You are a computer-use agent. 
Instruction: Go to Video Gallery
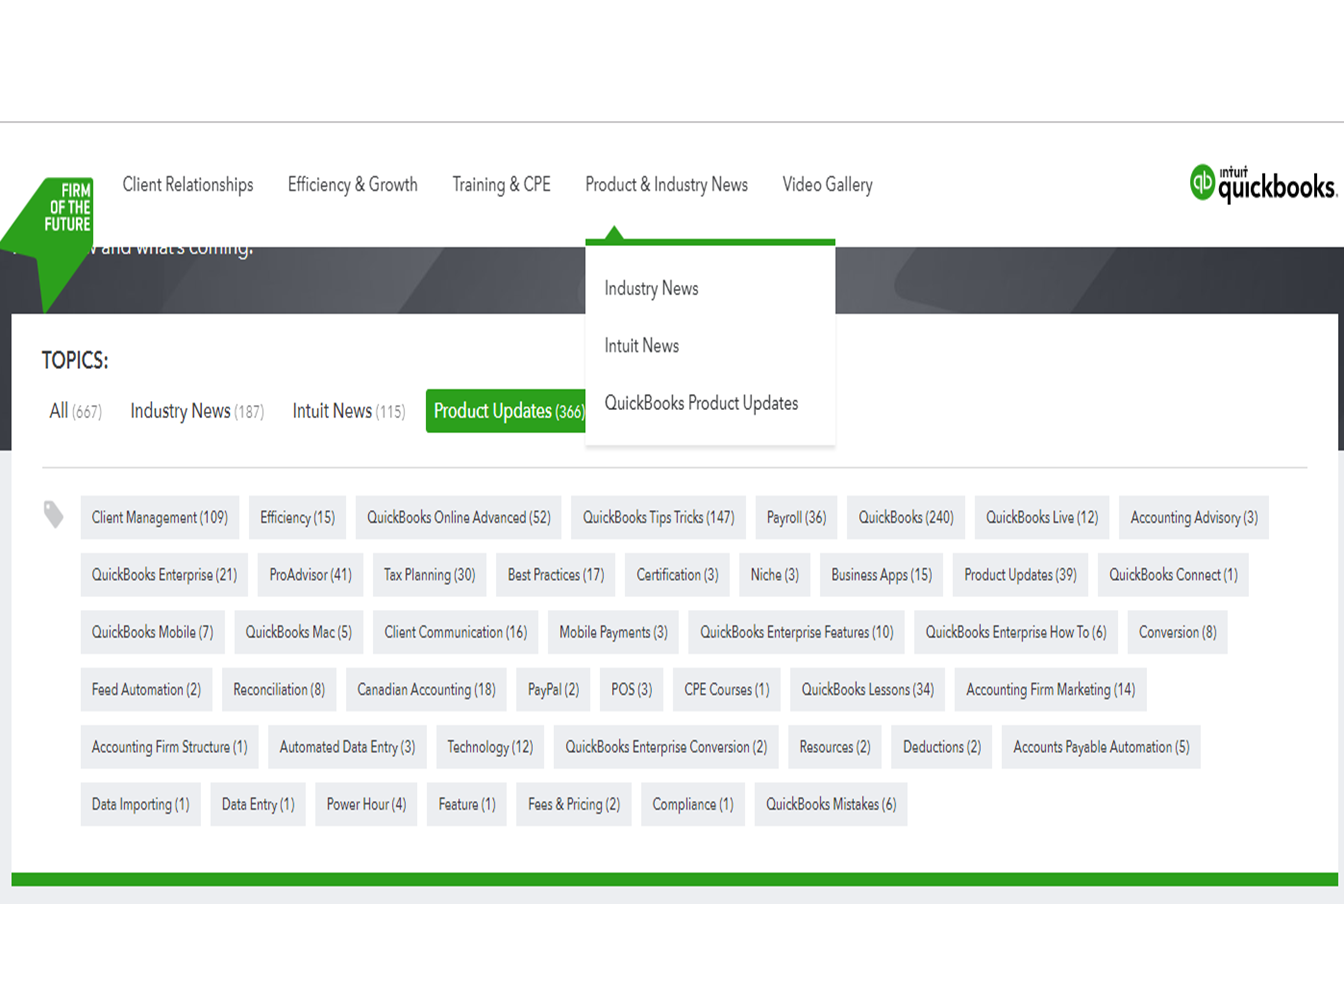(828, 185)
